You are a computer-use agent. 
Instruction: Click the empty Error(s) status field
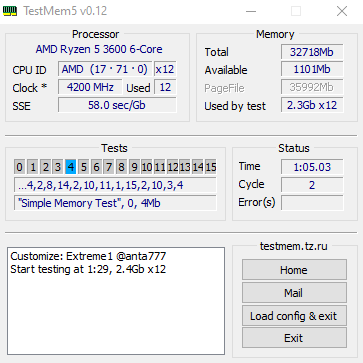pyautogui.click(x=312, y=203)
